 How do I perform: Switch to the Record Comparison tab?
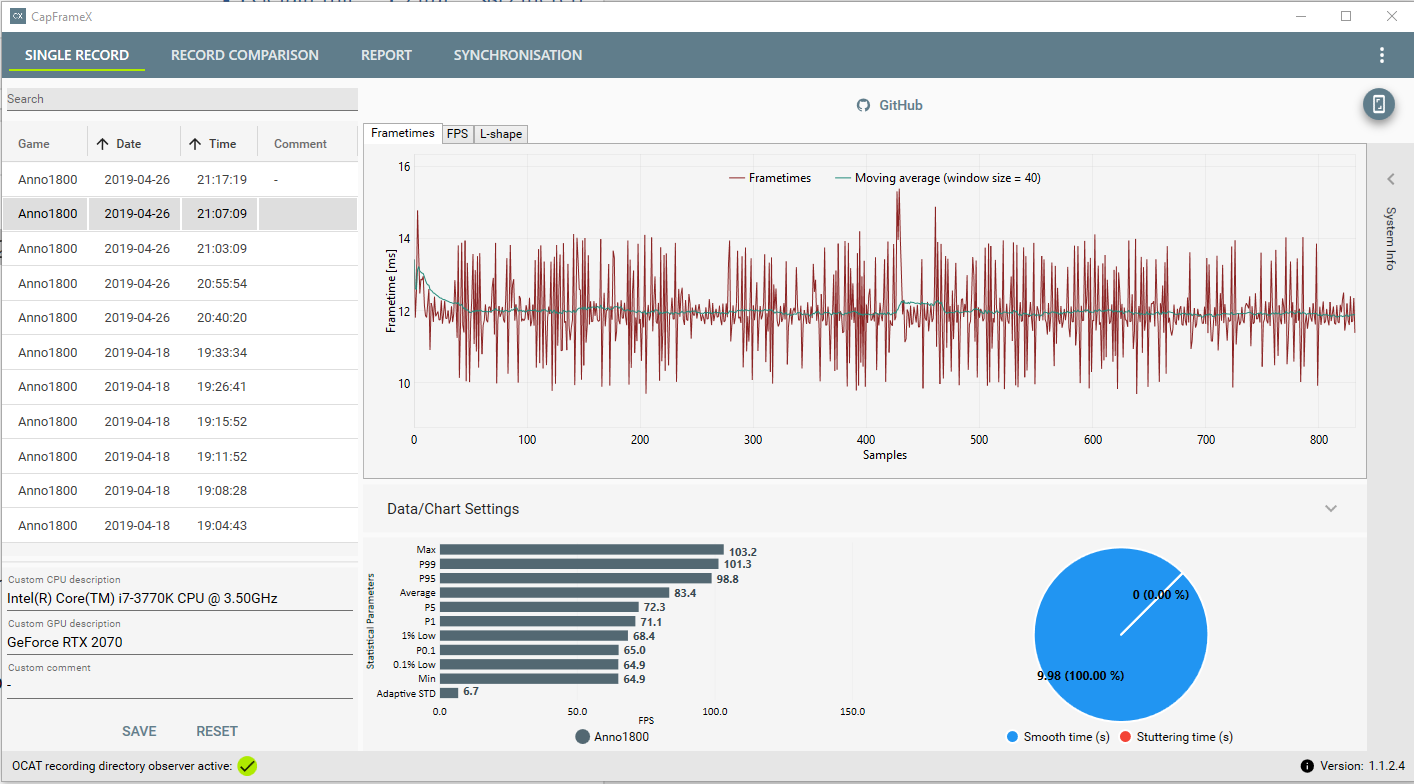click(245, 55)
